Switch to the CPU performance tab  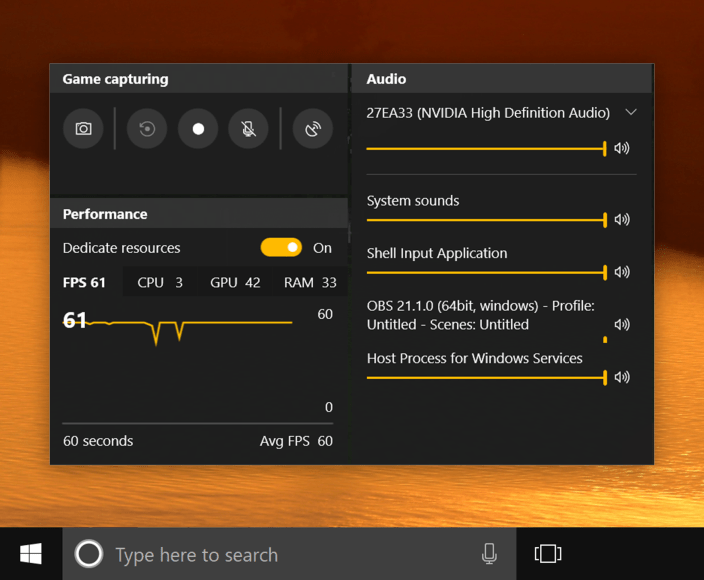click(x=160, y=283)
